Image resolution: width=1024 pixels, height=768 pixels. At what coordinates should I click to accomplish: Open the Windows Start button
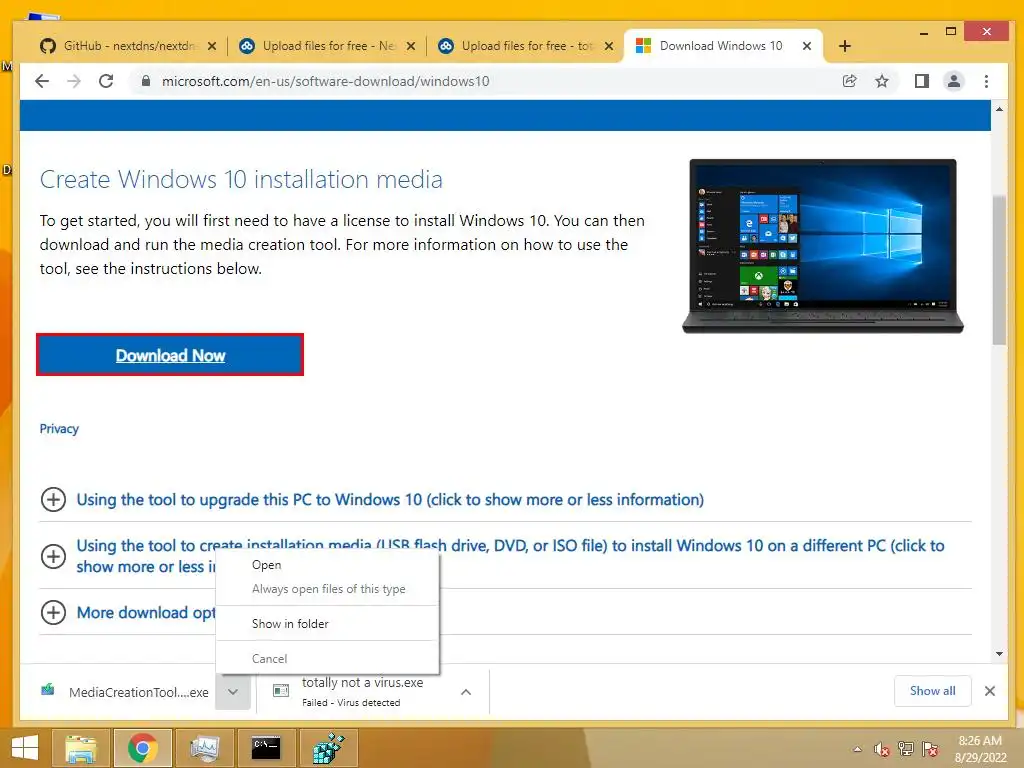click(24, 748)
